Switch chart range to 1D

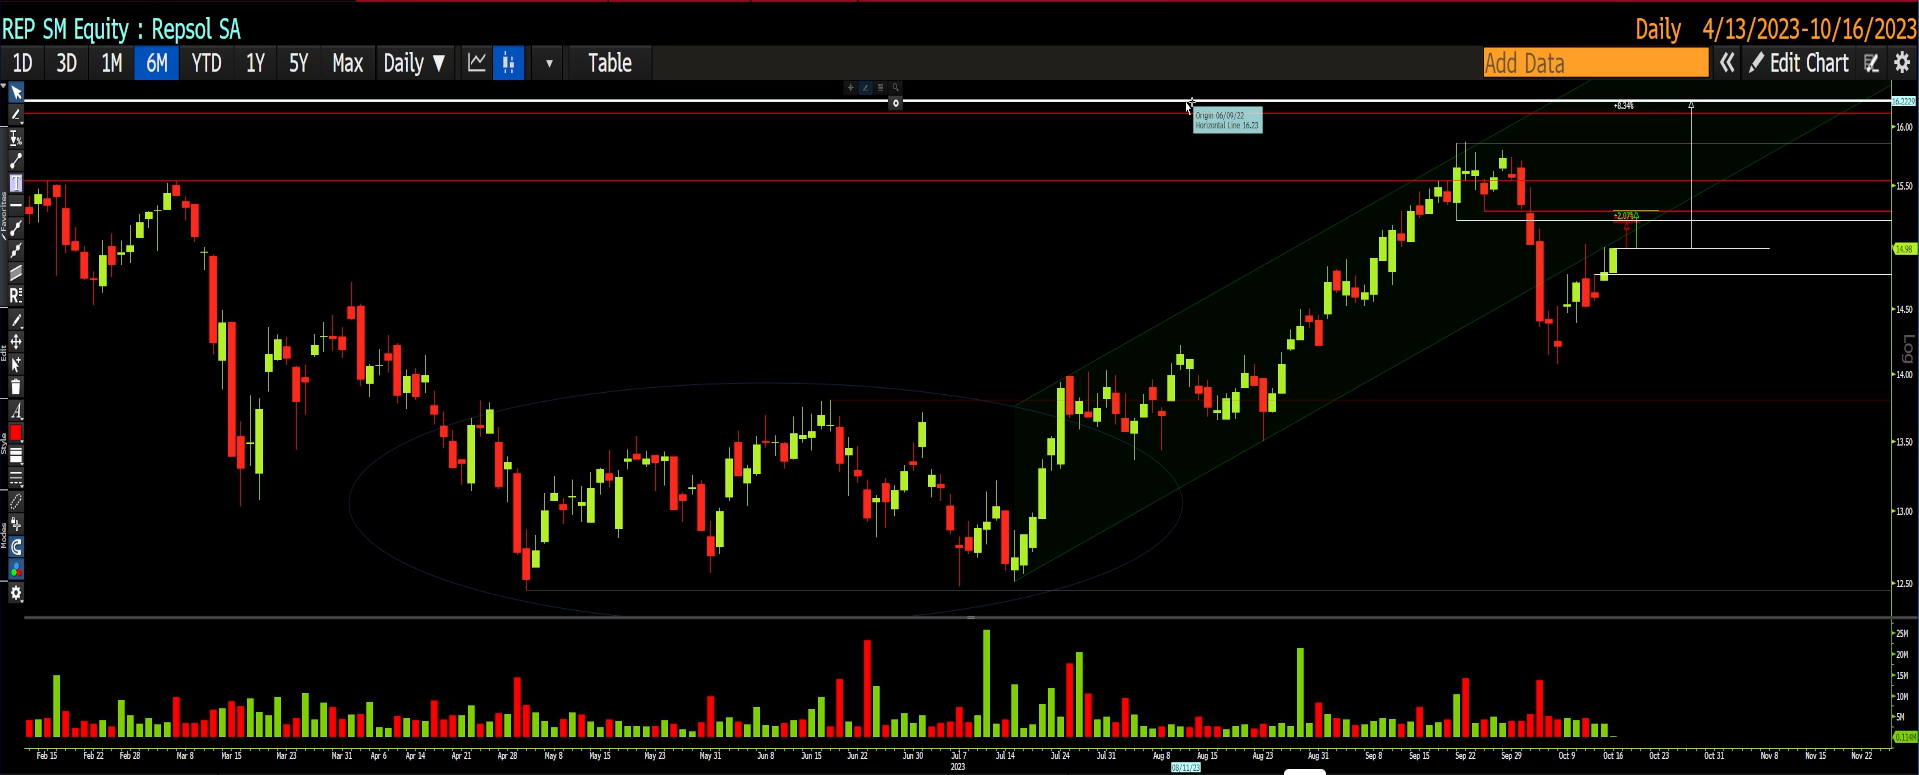tap(22, 63)
